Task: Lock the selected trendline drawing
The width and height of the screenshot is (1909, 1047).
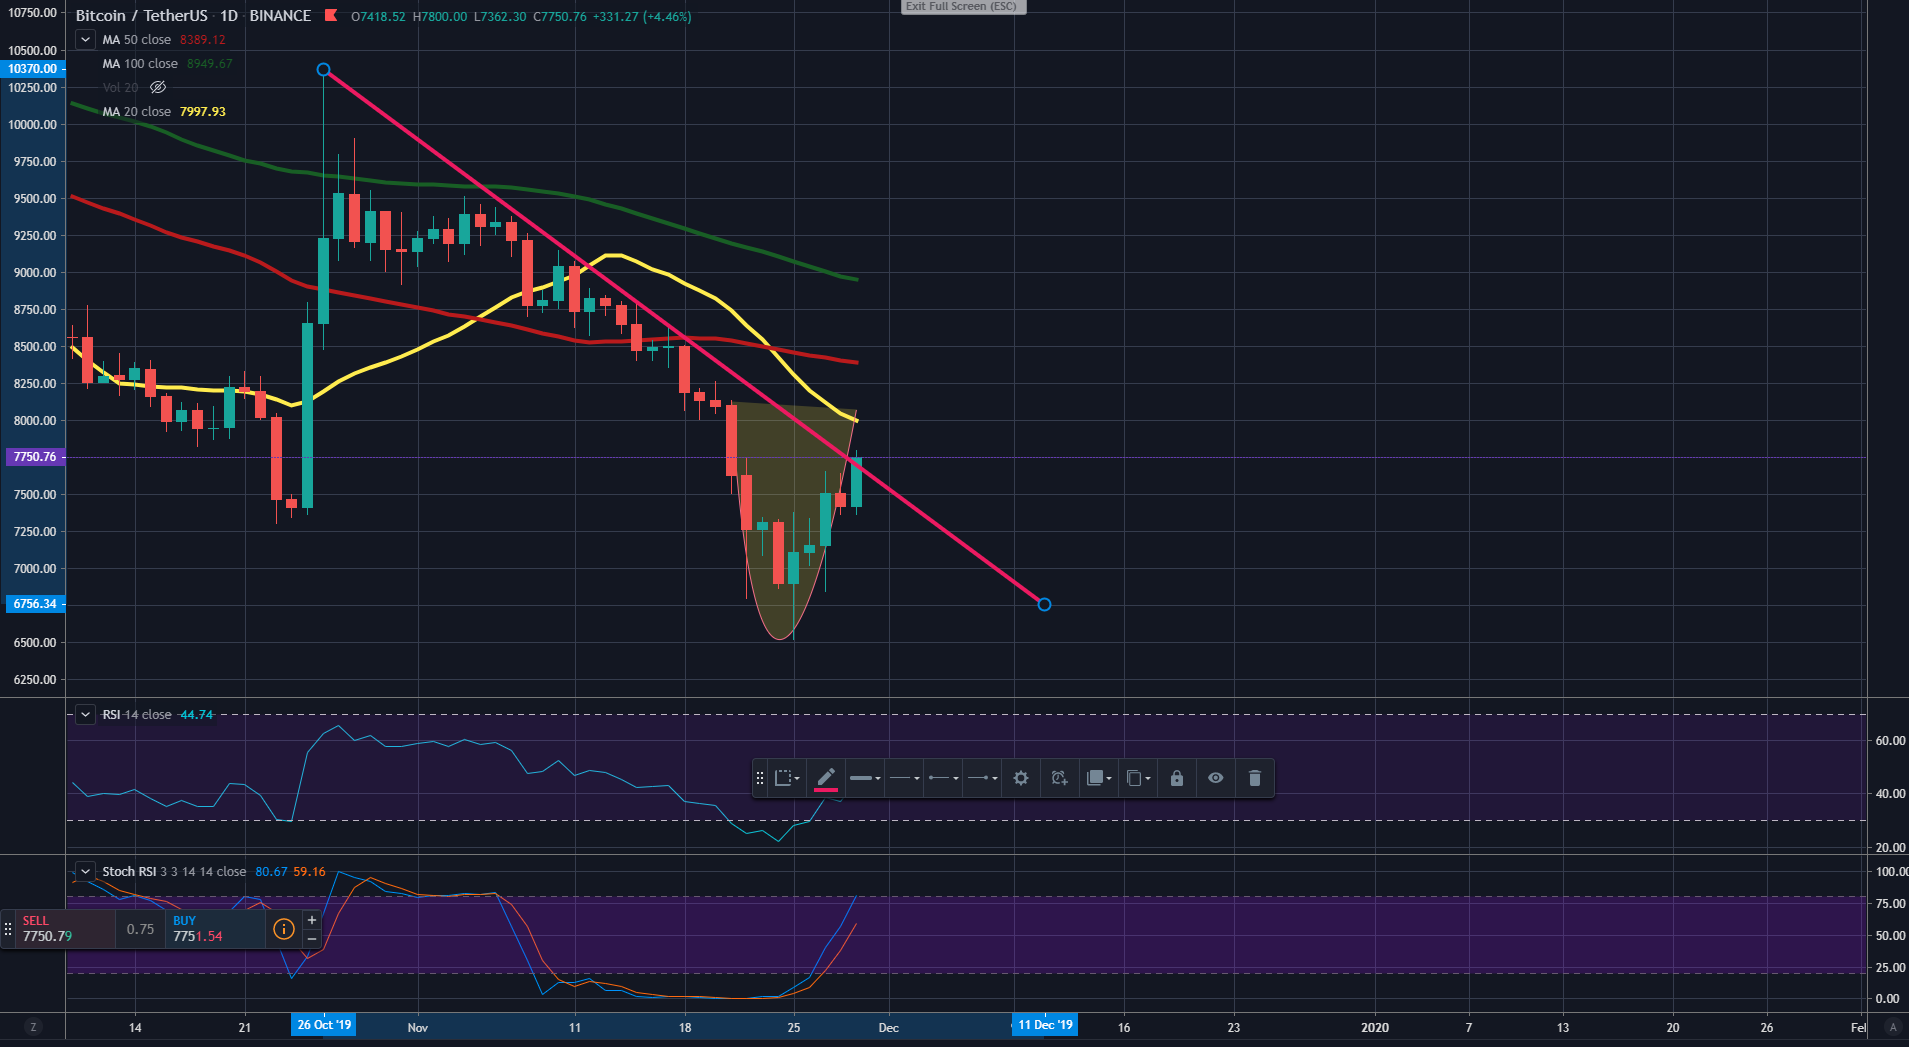Action: (x=1176, y=778)
